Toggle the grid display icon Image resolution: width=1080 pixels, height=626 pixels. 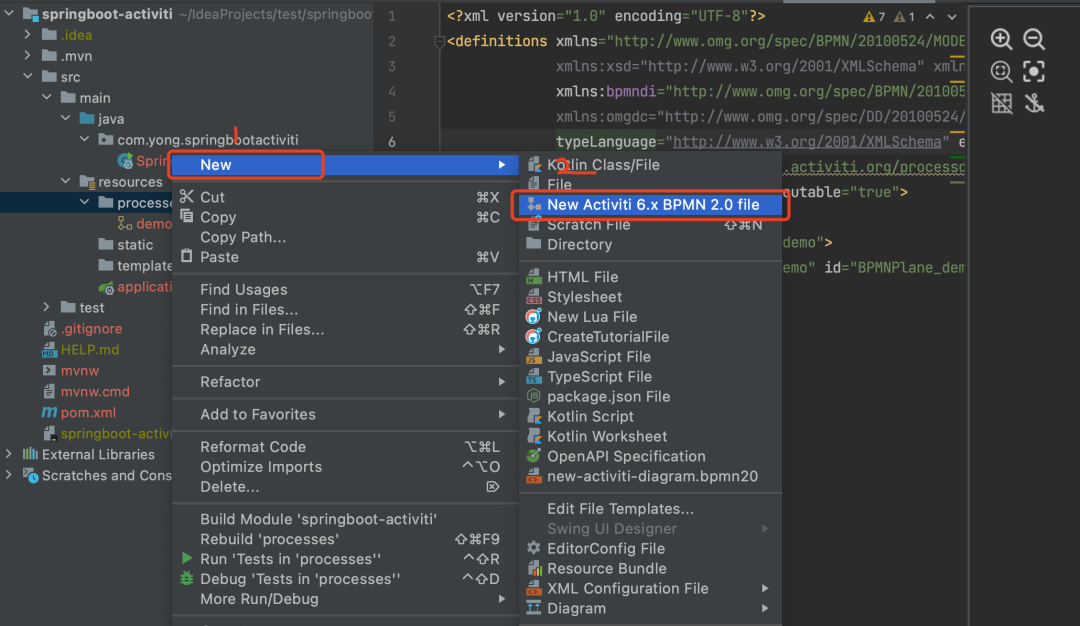(x=1001, y=103)
